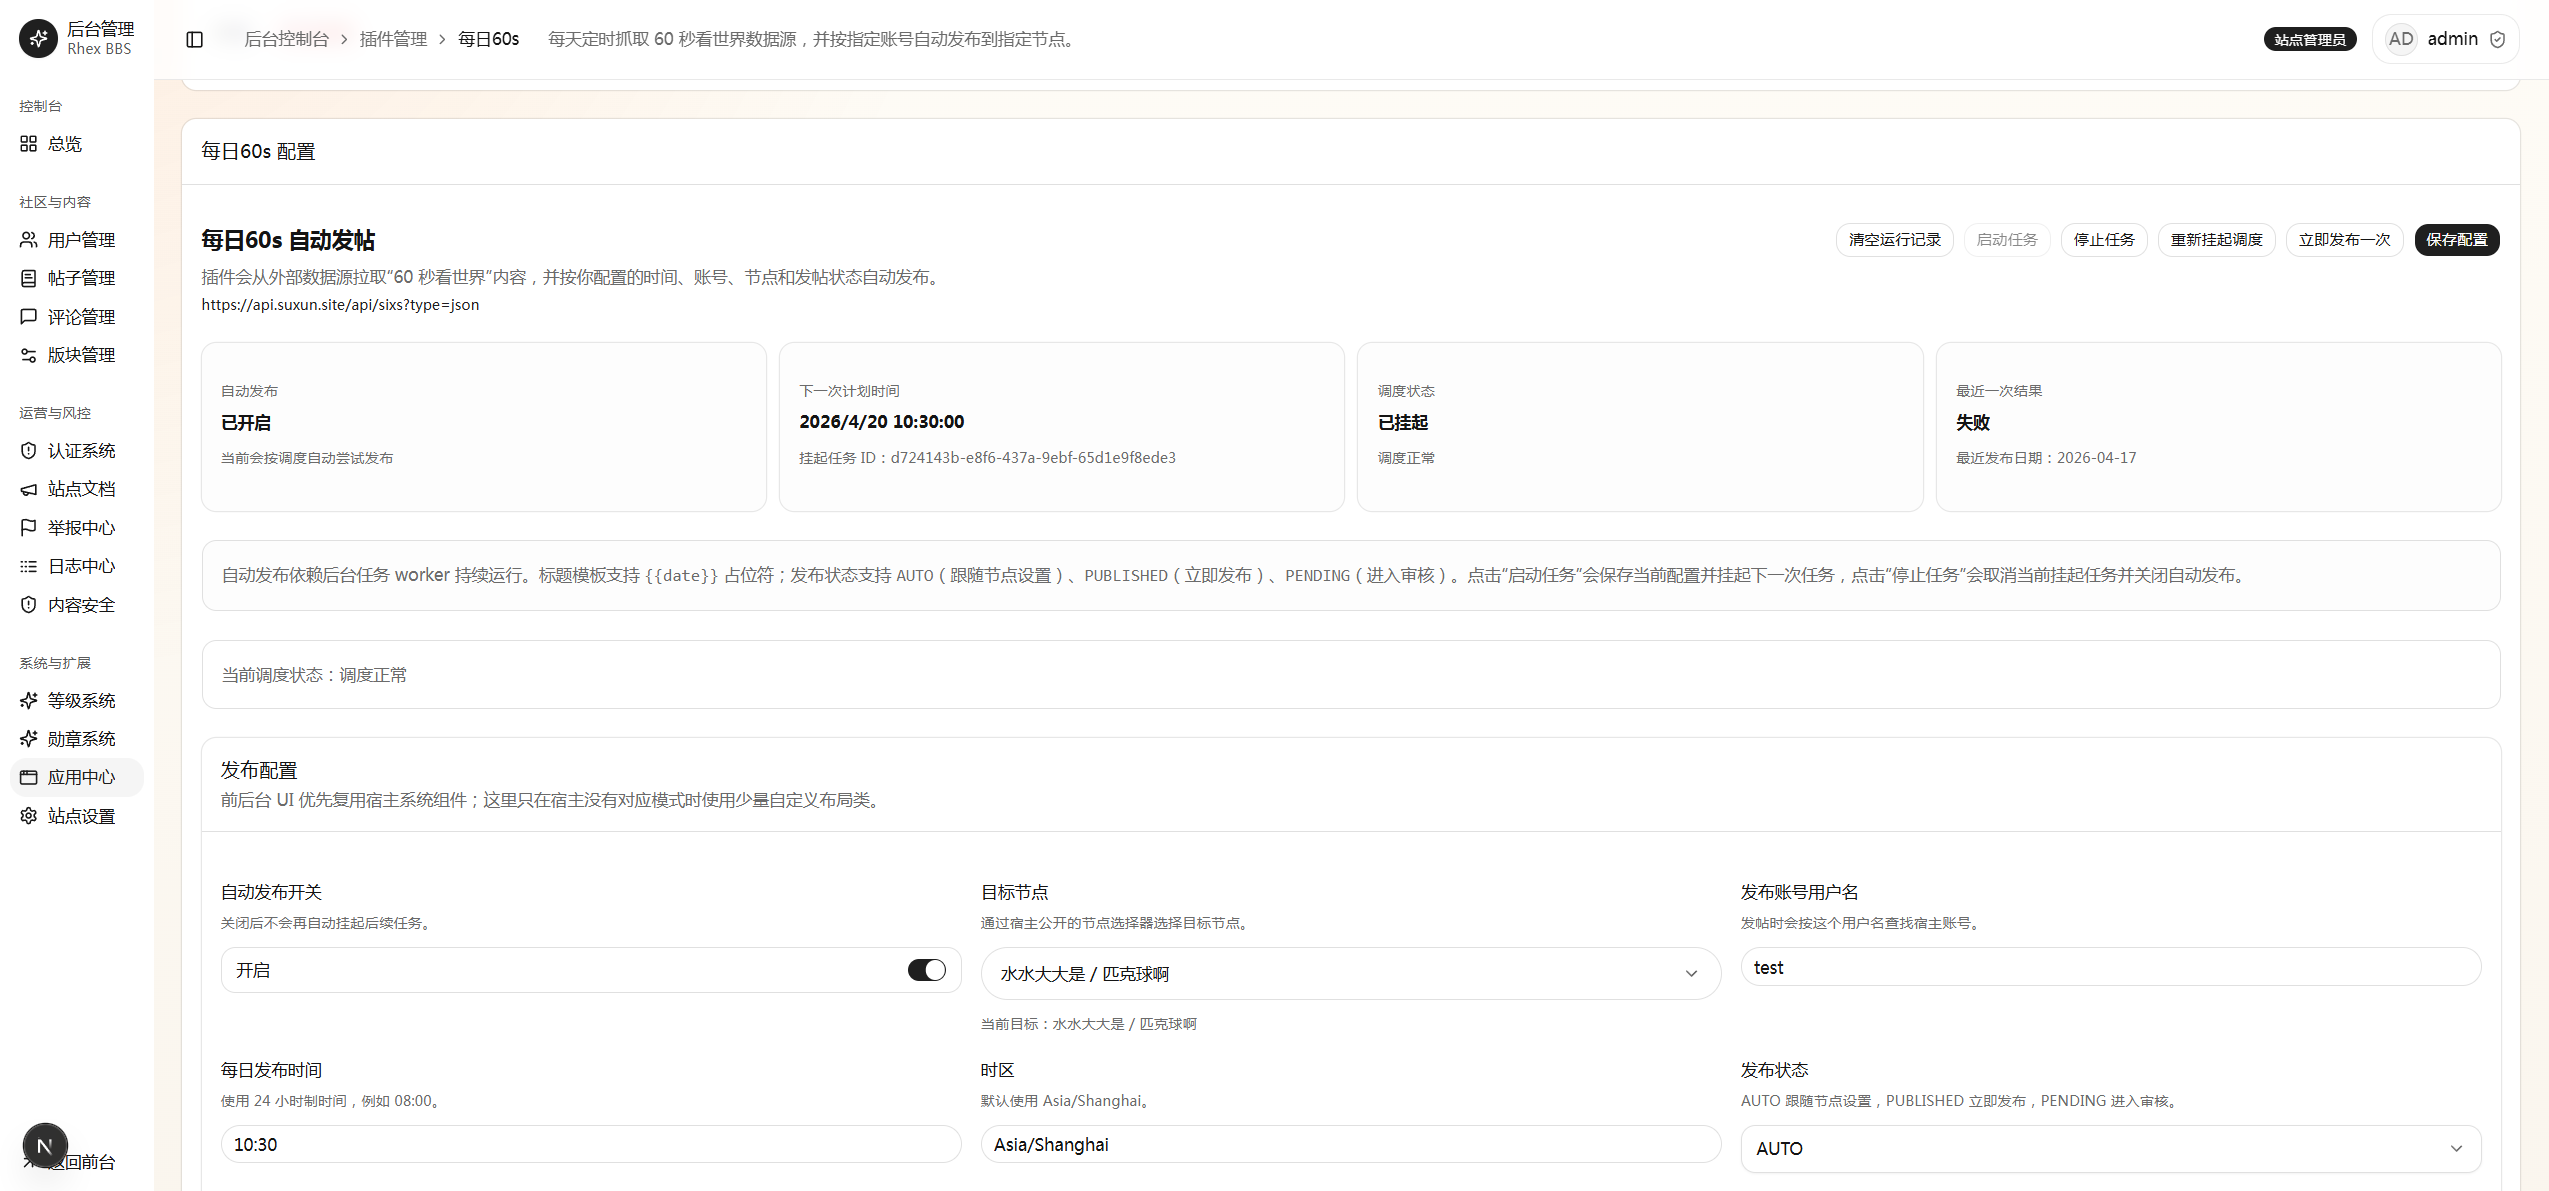
Task: Click the 时区 Asia/Shanghai input field
Action: pos(1350,1144)
